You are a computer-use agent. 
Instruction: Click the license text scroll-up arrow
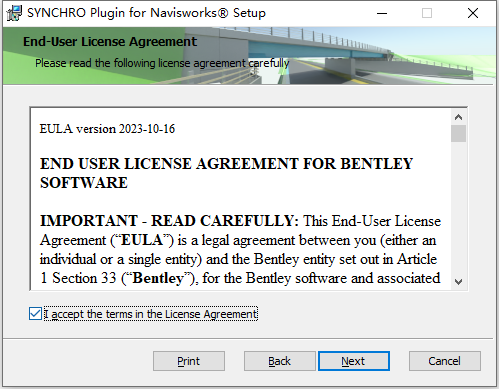point(458,117)
